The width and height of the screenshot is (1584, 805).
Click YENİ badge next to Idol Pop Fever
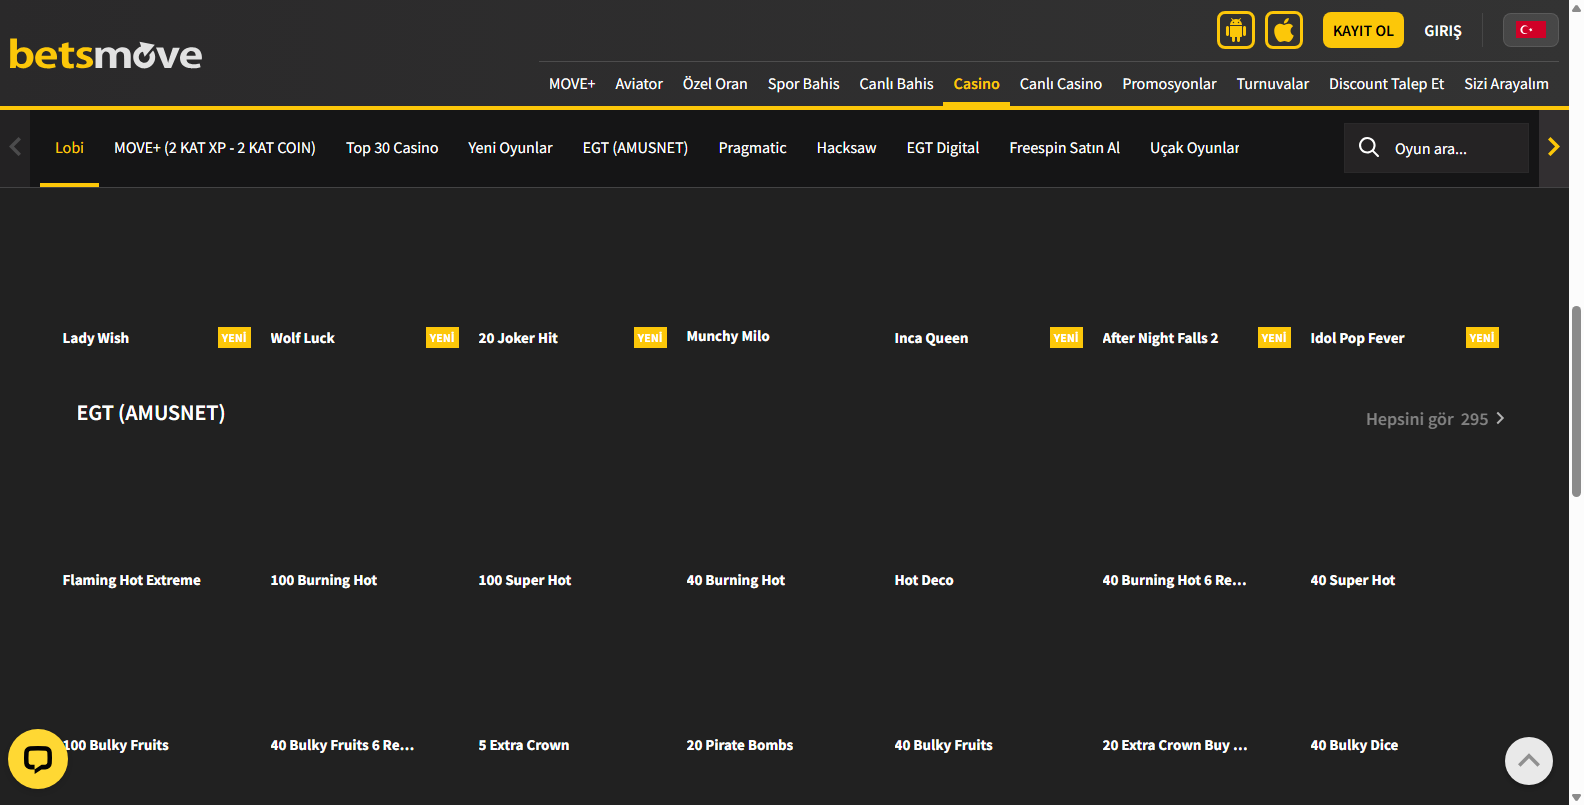(1482, 338)
